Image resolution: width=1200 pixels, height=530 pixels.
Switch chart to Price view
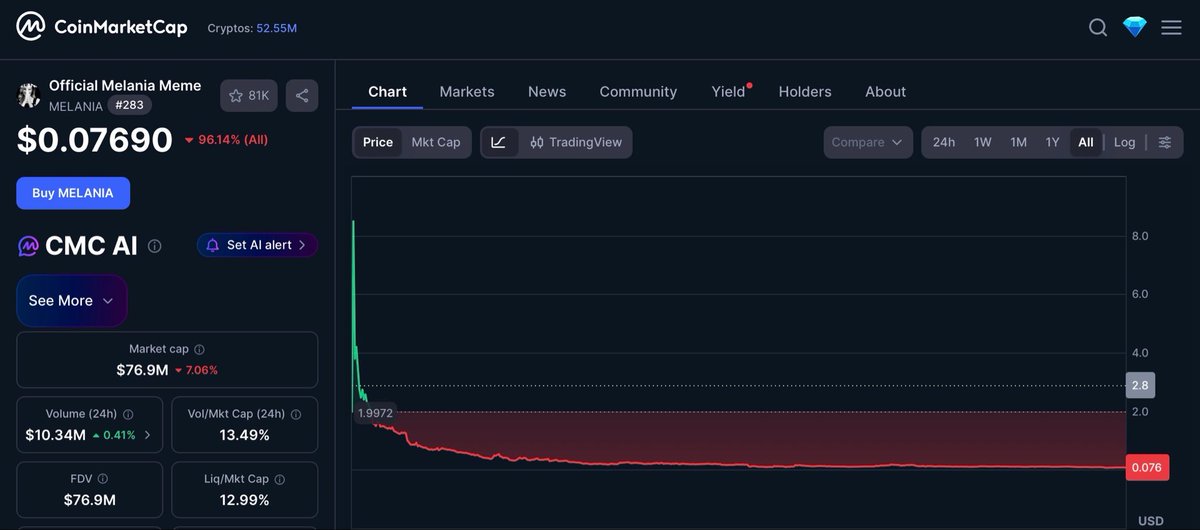click(378, 142)
